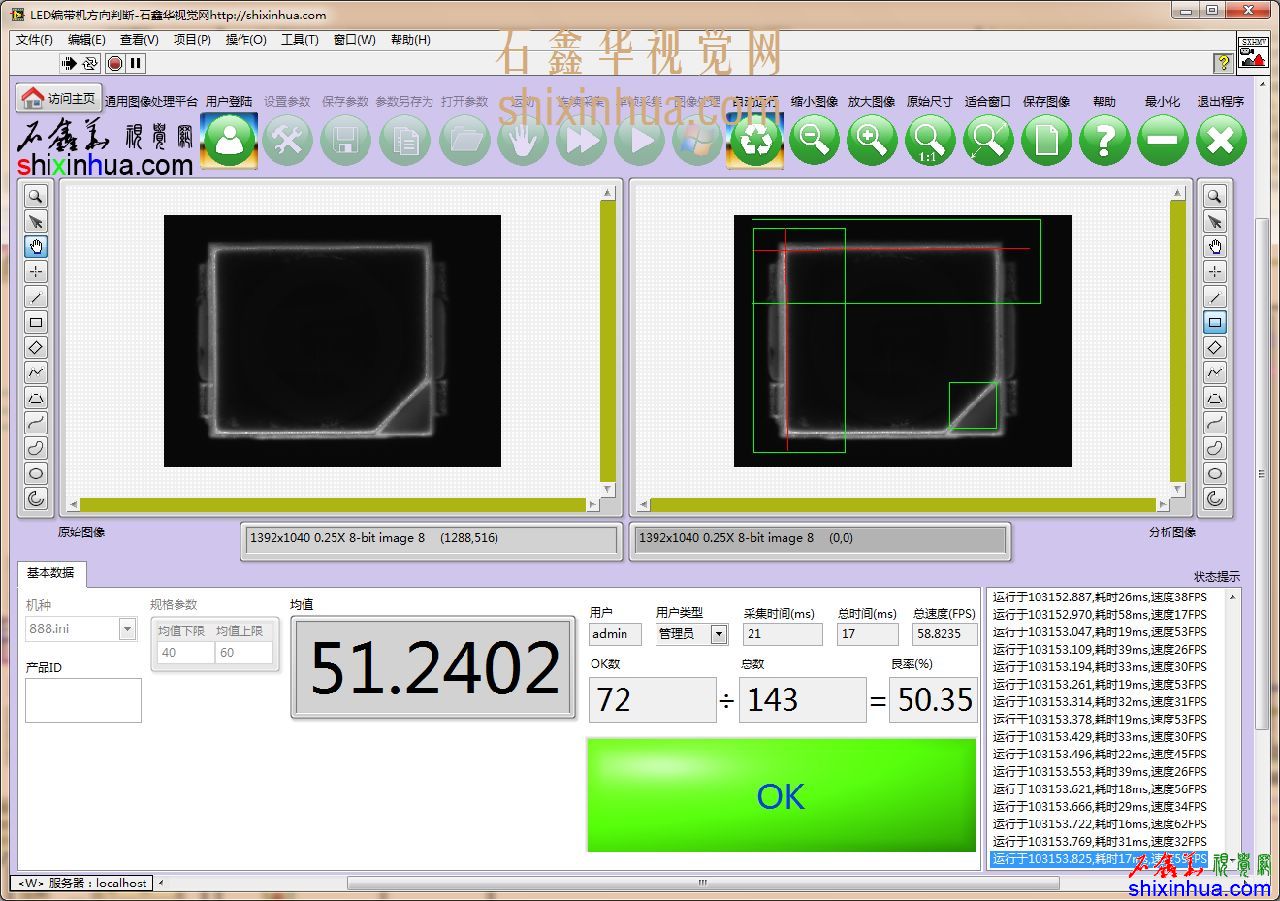Click the zoom out image (缩小图像) icon
Viewport: 1280px width, 901px height.
click(814, 140)
